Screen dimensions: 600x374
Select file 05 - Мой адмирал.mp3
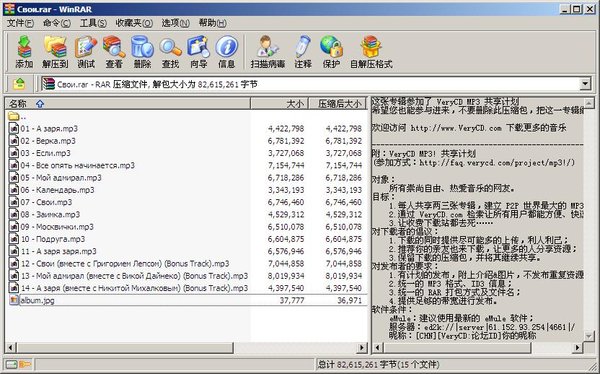tap(61, 178)
